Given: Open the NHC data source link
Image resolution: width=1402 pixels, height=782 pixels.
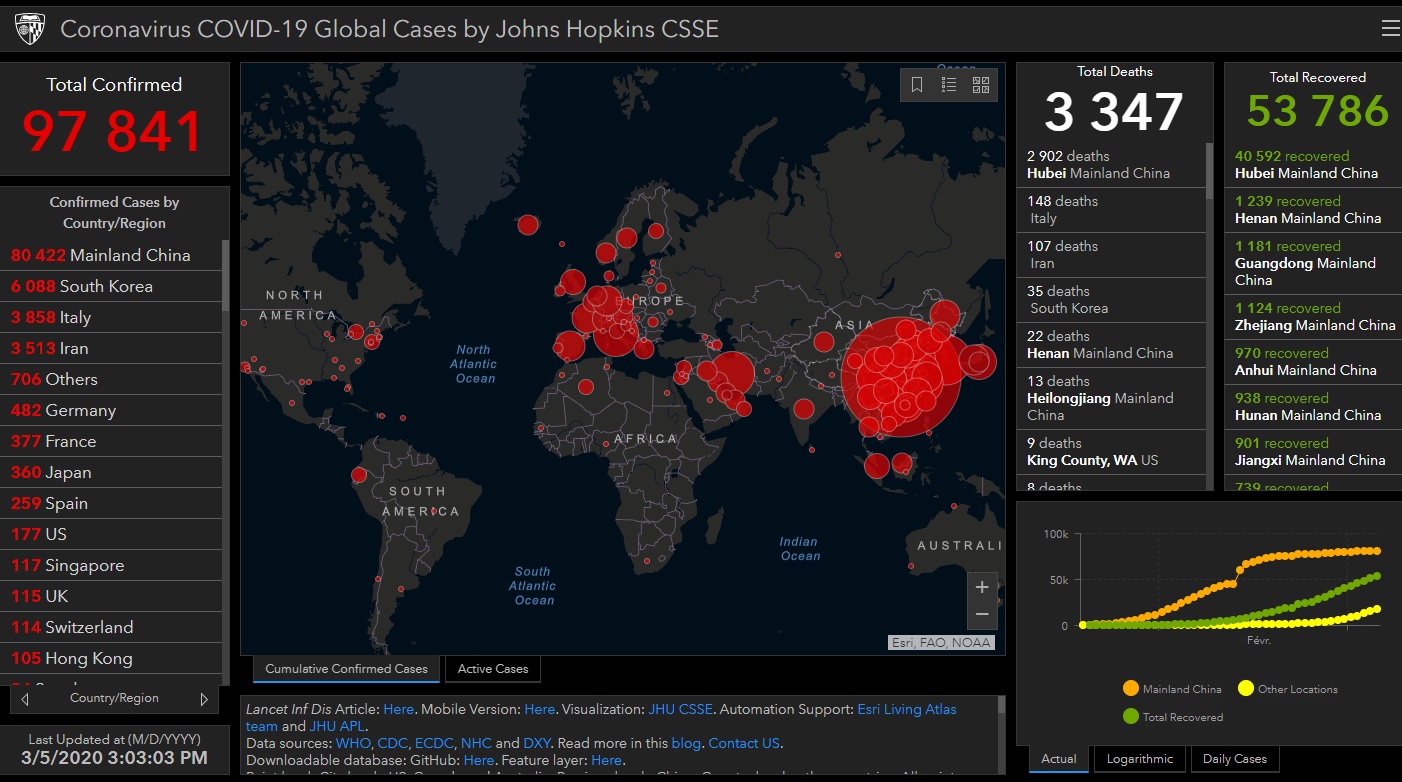Looking at the screenshot, I should [475, 743].
